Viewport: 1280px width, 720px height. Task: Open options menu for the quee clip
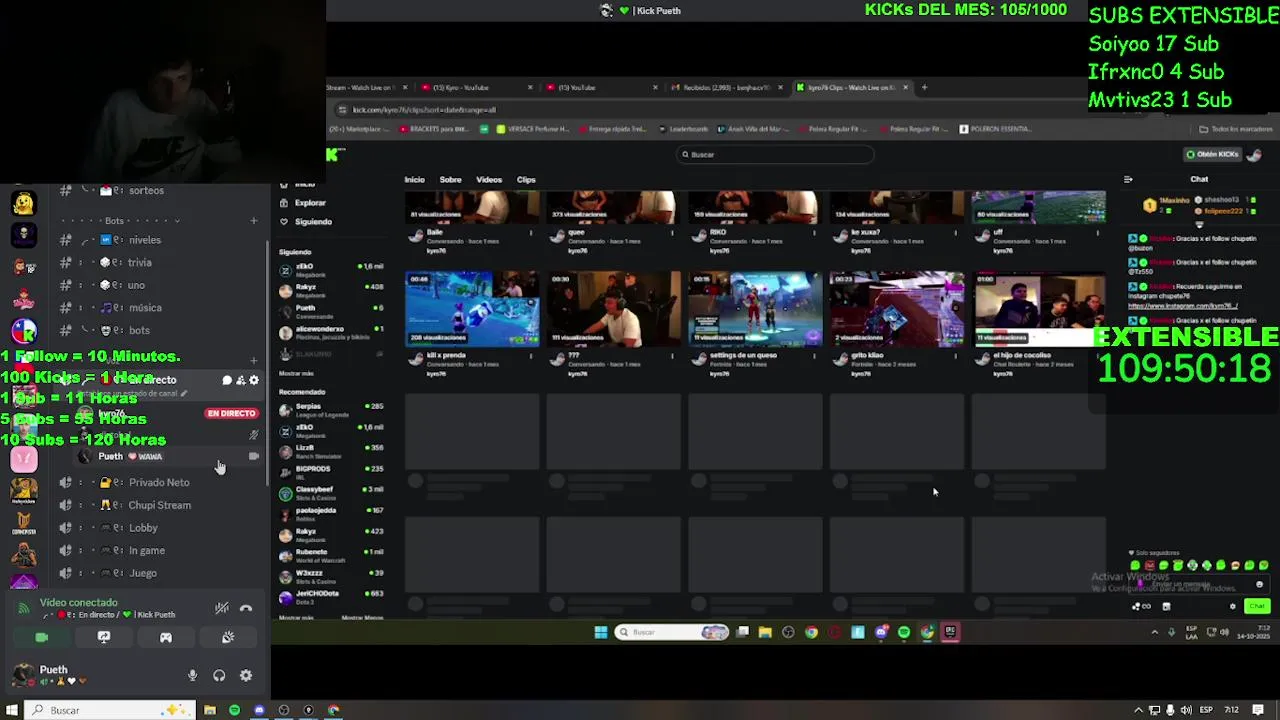coord(672,232)
